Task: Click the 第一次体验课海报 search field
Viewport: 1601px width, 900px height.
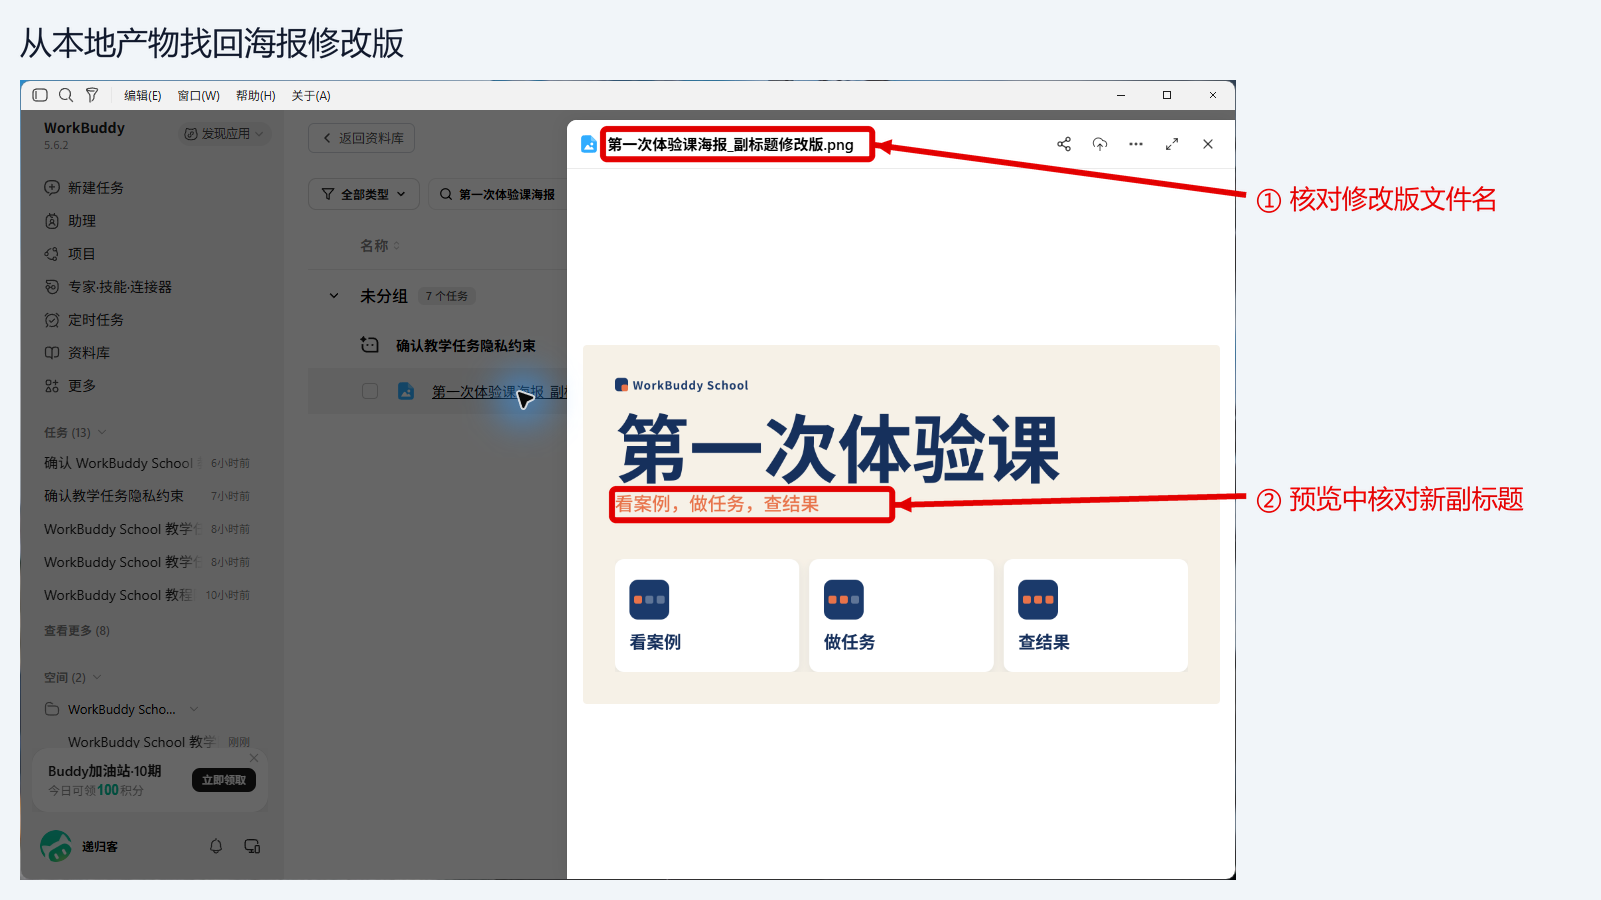Action: pos(498,194)
